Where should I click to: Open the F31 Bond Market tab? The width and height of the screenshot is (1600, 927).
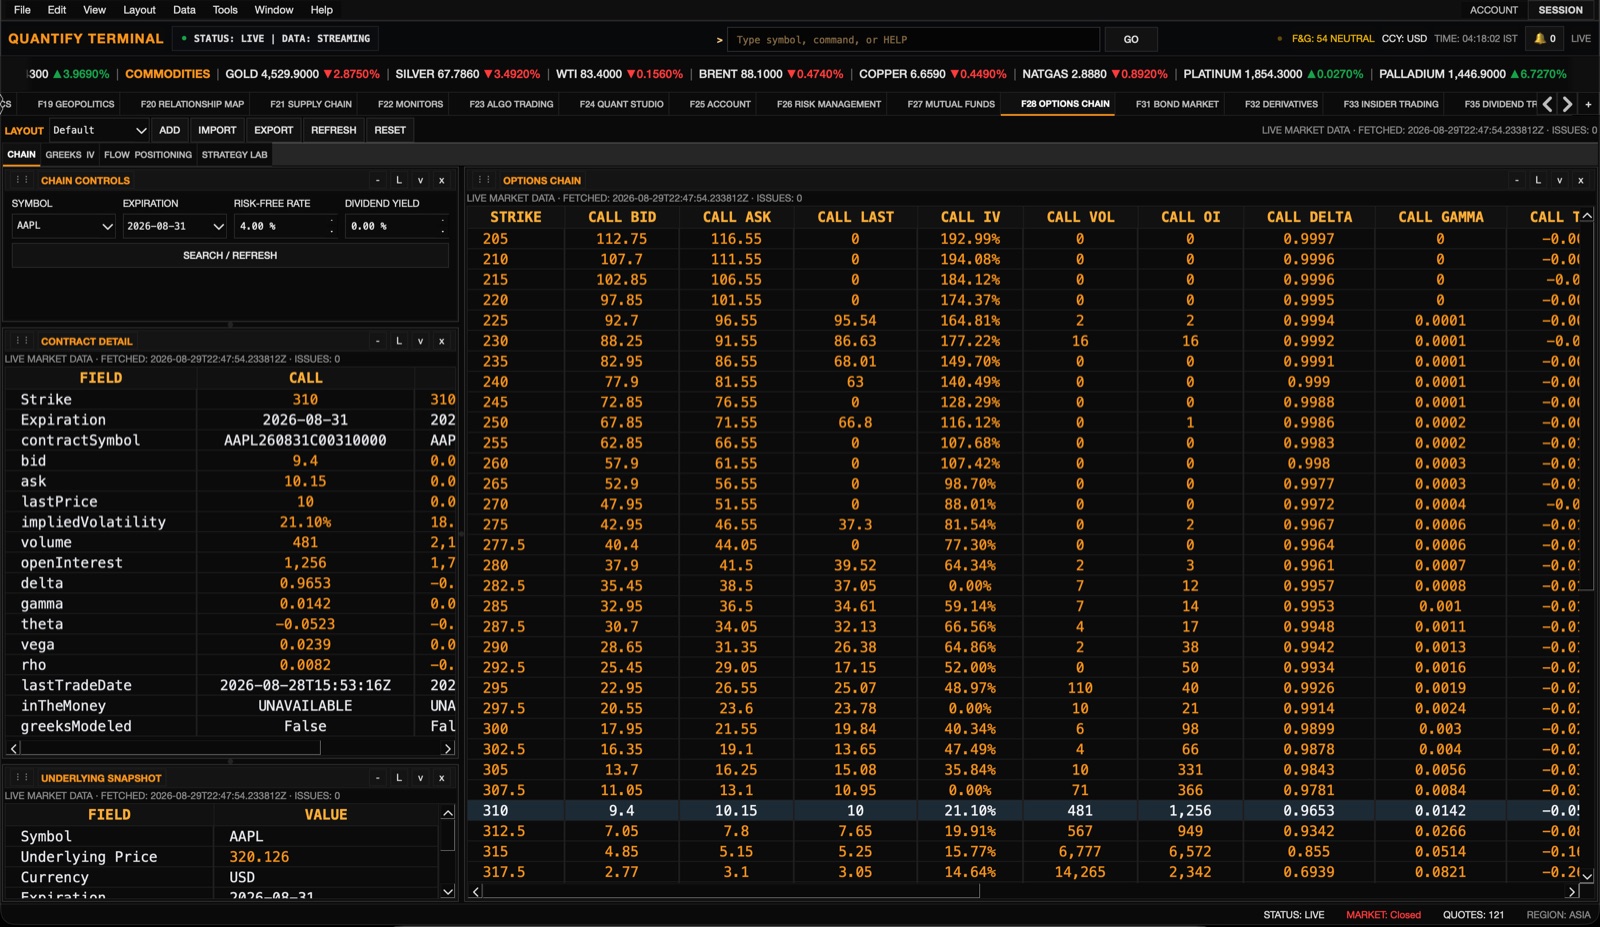[x=1177, y=104]
